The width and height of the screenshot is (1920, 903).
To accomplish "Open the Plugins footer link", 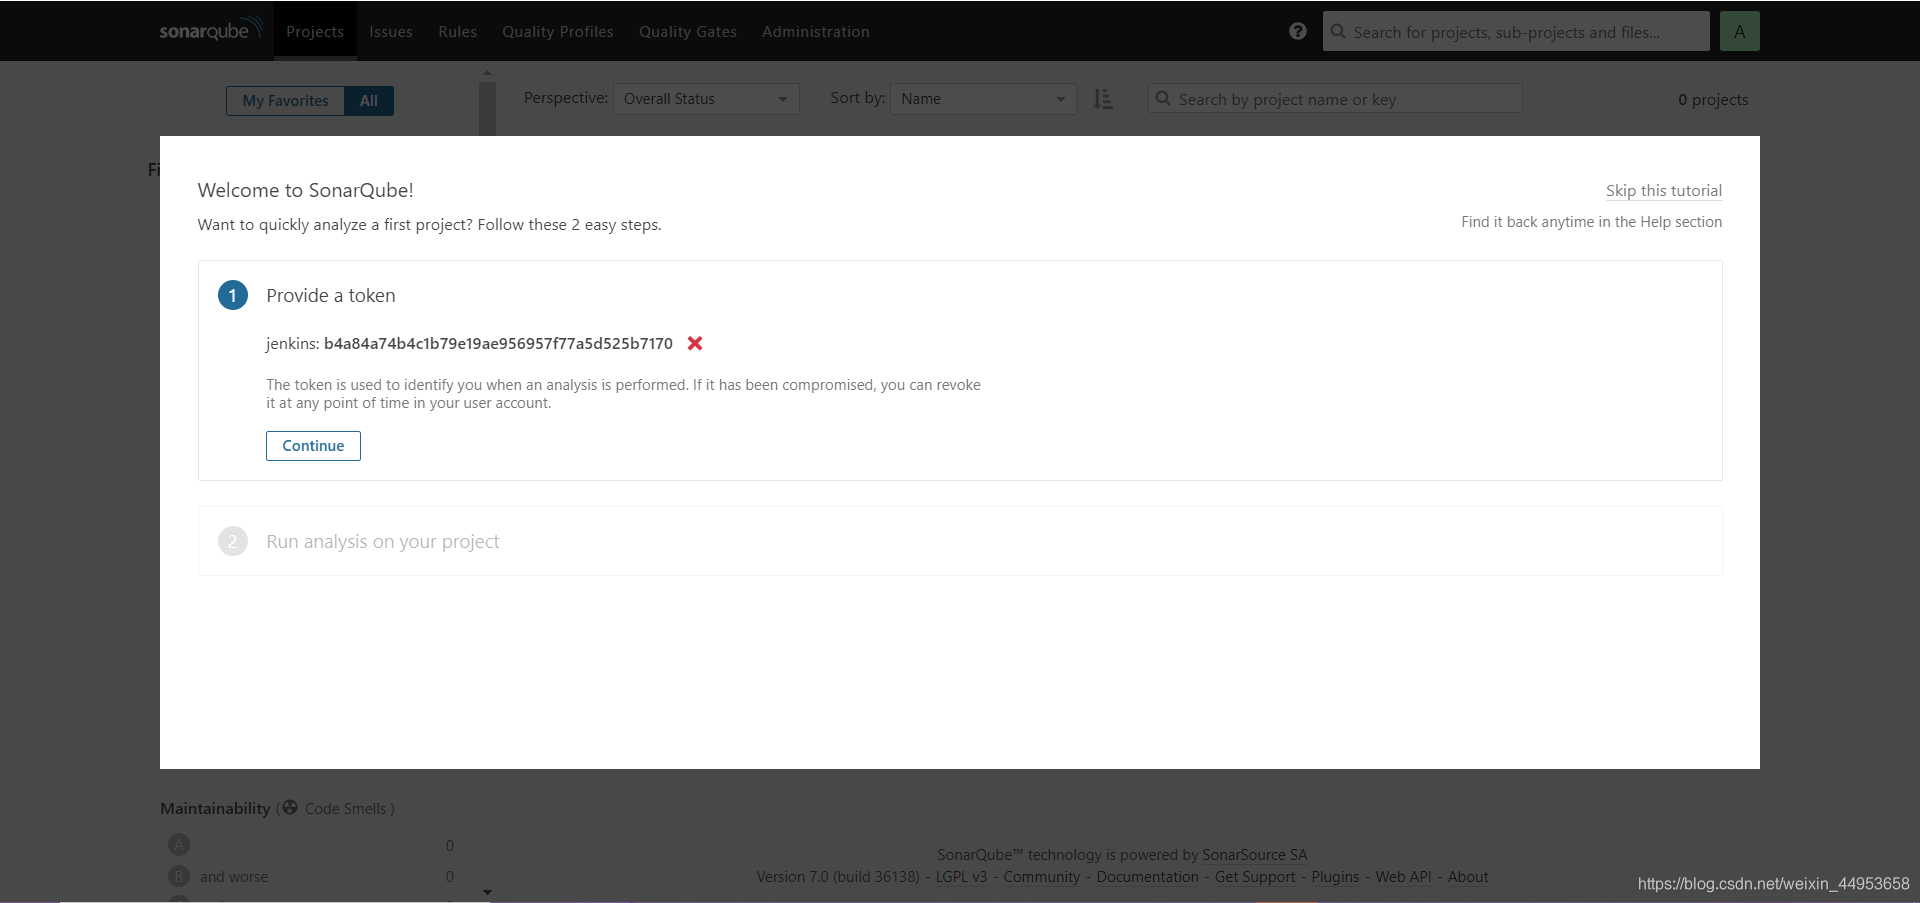I will point(1335,877).
